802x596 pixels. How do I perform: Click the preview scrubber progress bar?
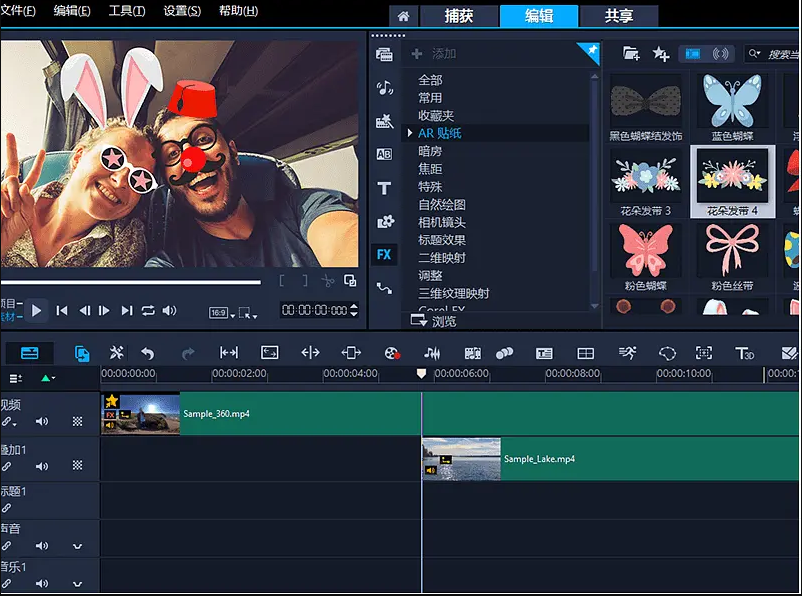(130, 282)
